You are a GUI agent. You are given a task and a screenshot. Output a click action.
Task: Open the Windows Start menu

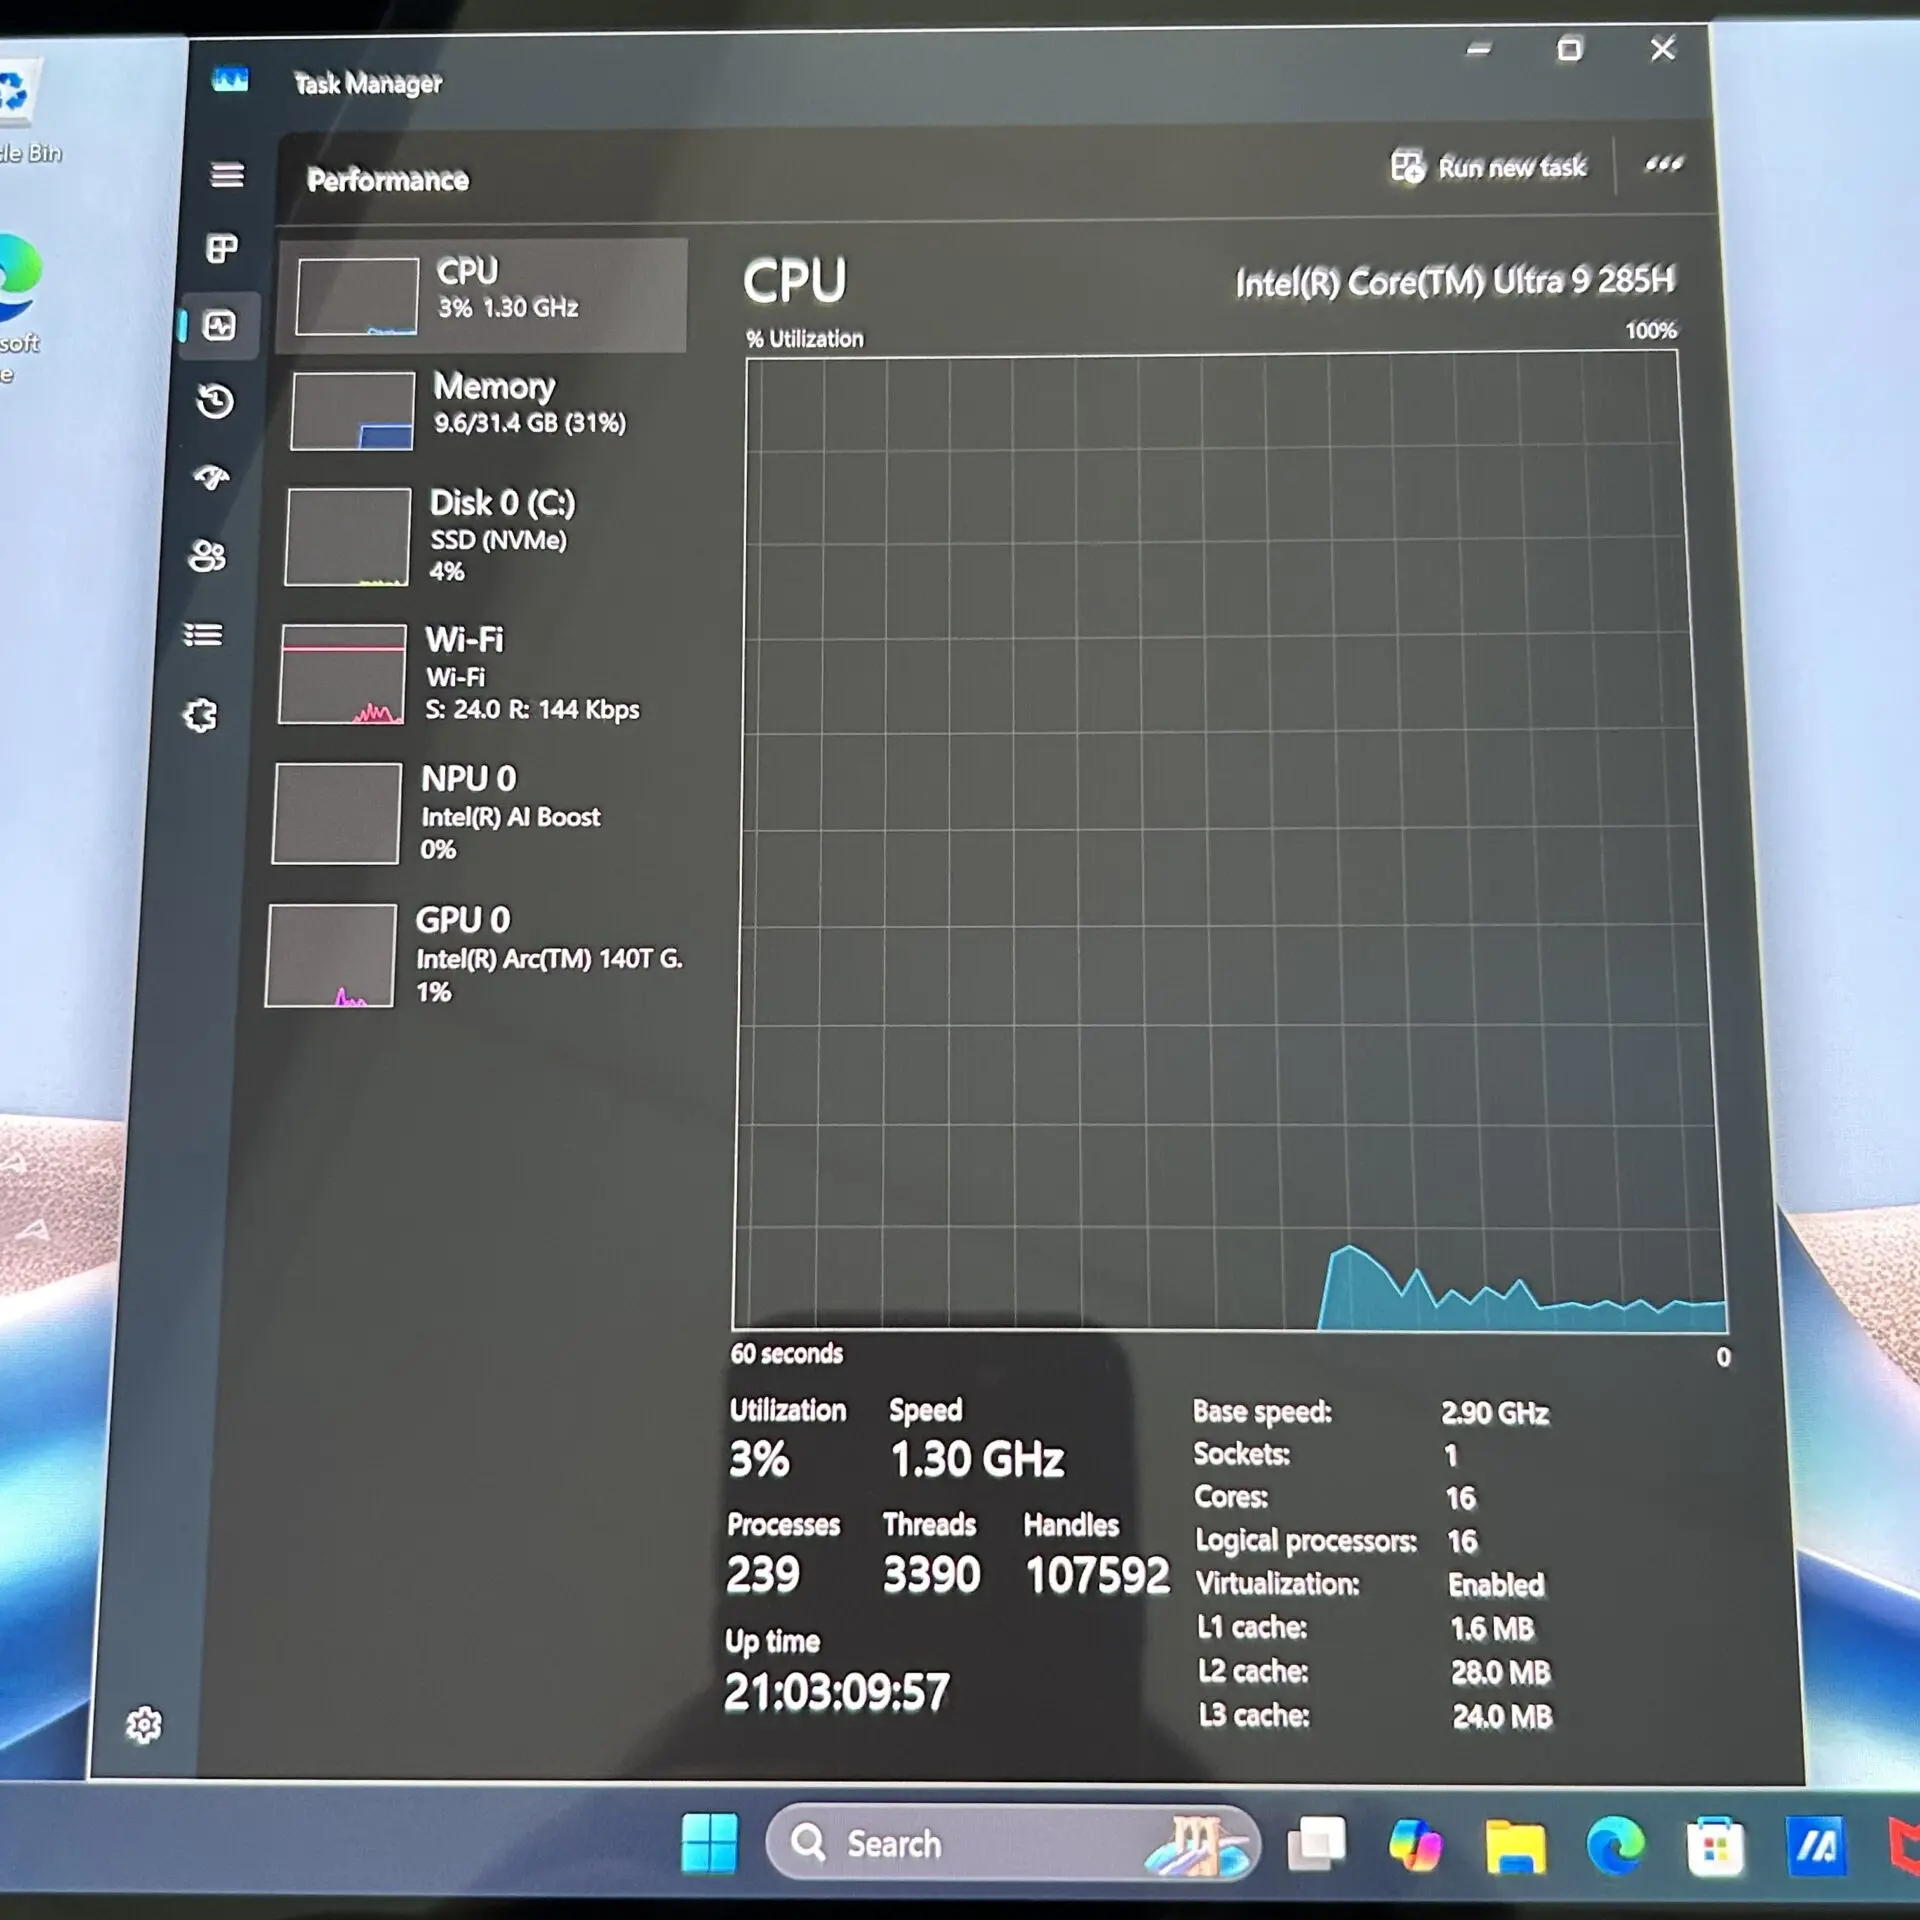pos(709,1842)
